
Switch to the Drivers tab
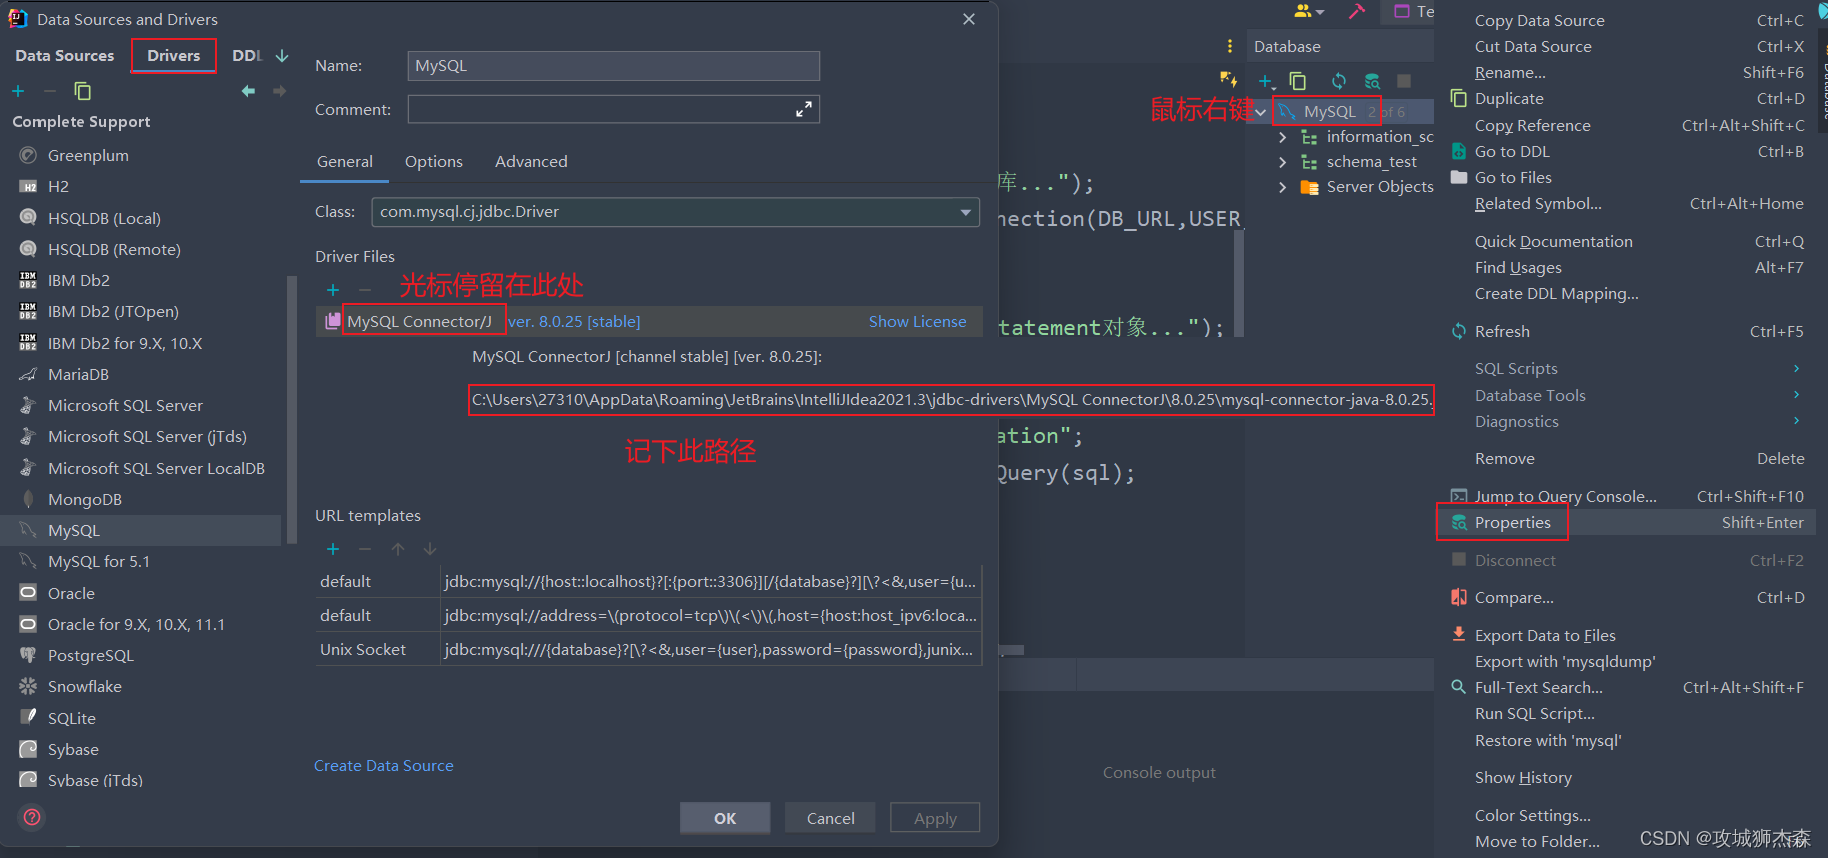174,56
